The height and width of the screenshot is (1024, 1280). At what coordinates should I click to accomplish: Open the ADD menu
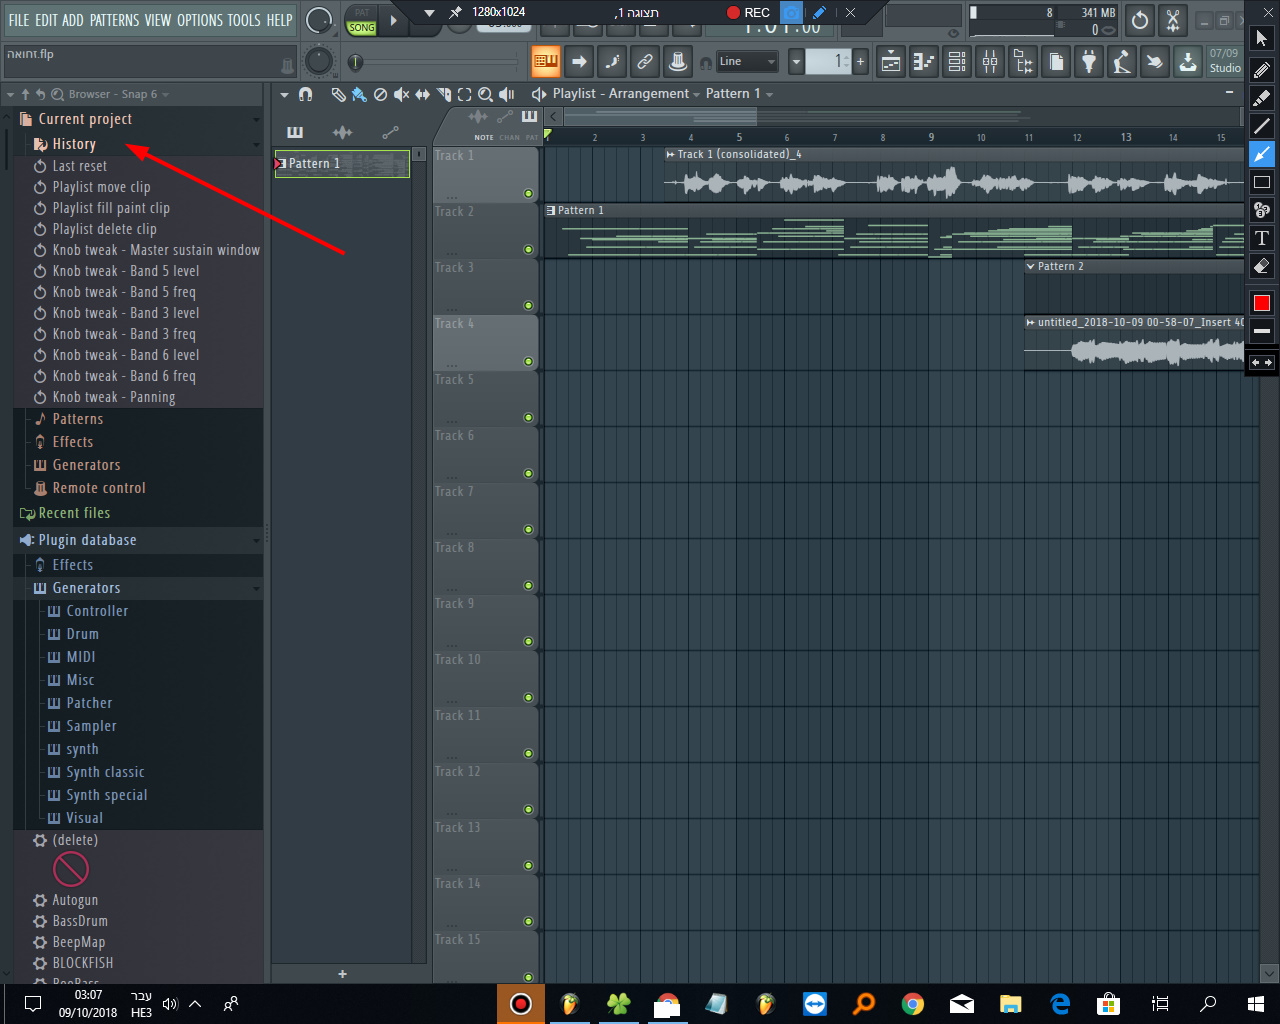[x=73, y=20]
